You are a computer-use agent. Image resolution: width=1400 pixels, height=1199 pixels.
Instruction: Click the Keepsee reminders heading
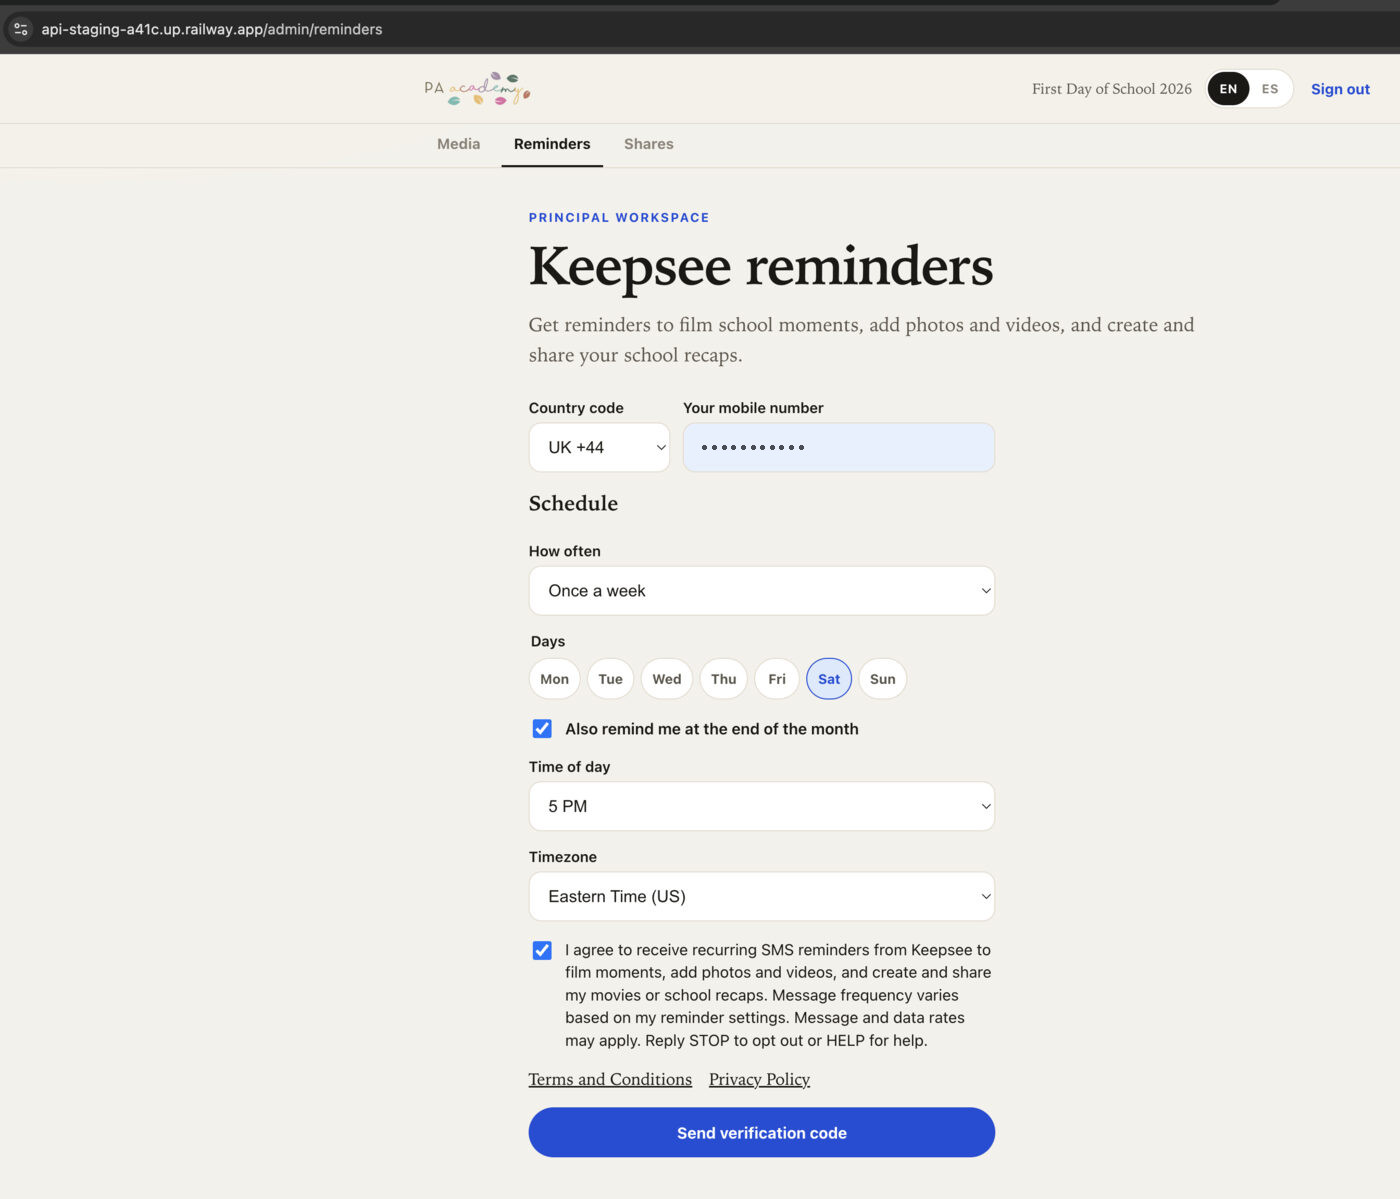tap(761, 266)
